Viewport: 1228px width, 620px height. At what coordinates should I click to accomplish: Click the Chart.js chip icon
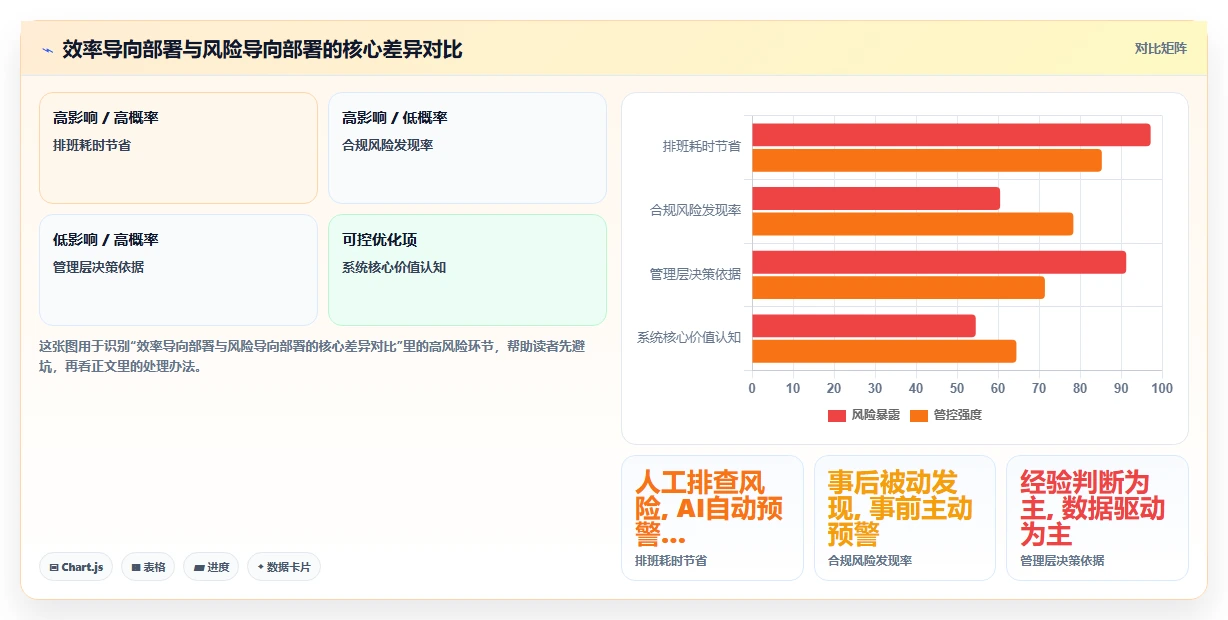[x=54, y=567]
